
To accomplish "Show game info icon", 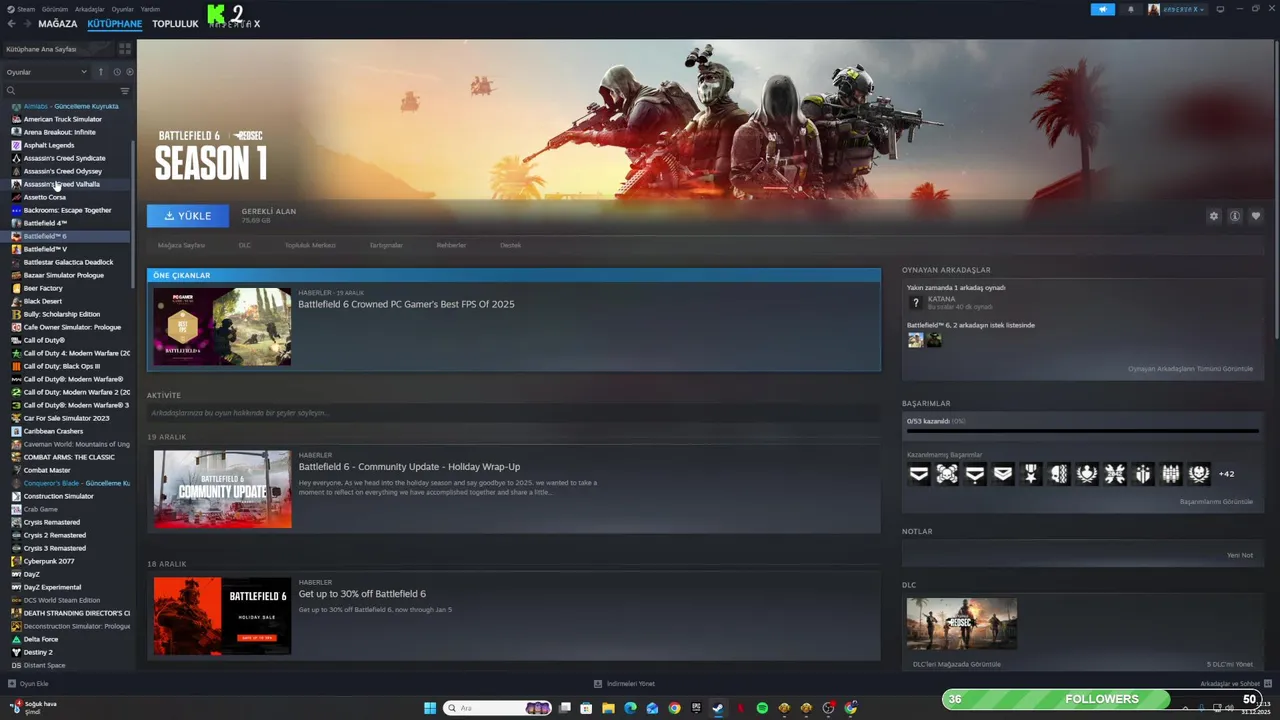I will click(x=1235, y=216).
